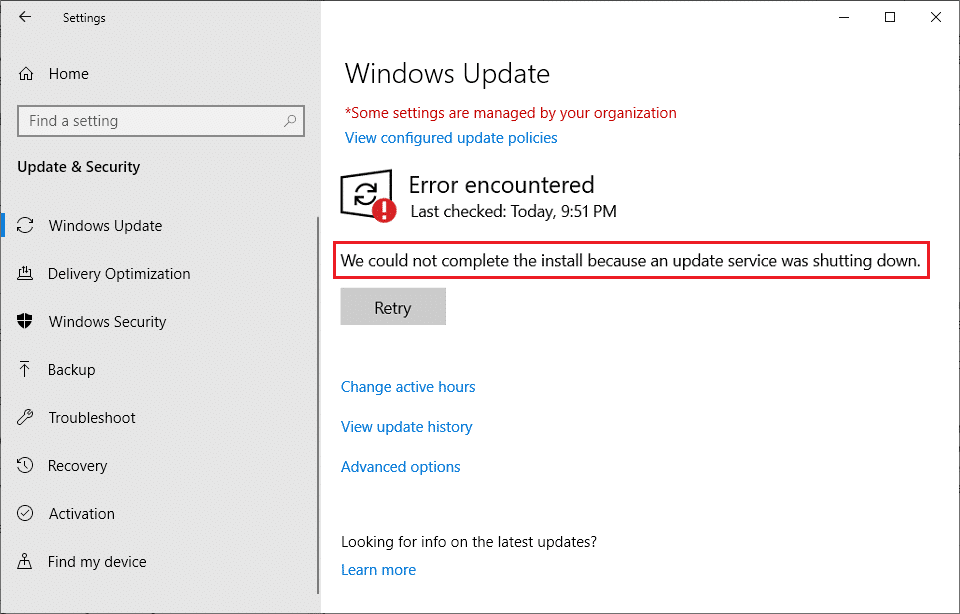Click the Recovery icon in sidebar

point(27,466)
